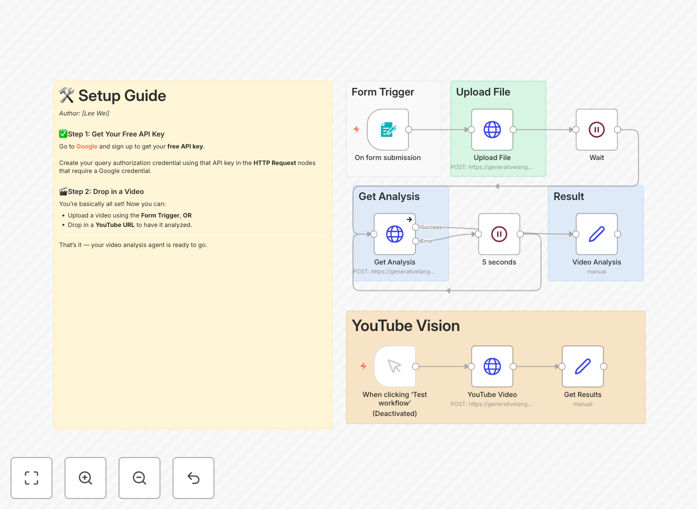Viewport: 697px width, 509px height.
Task: Select the 5 seconds wait node
Action: tap(499, 234)
